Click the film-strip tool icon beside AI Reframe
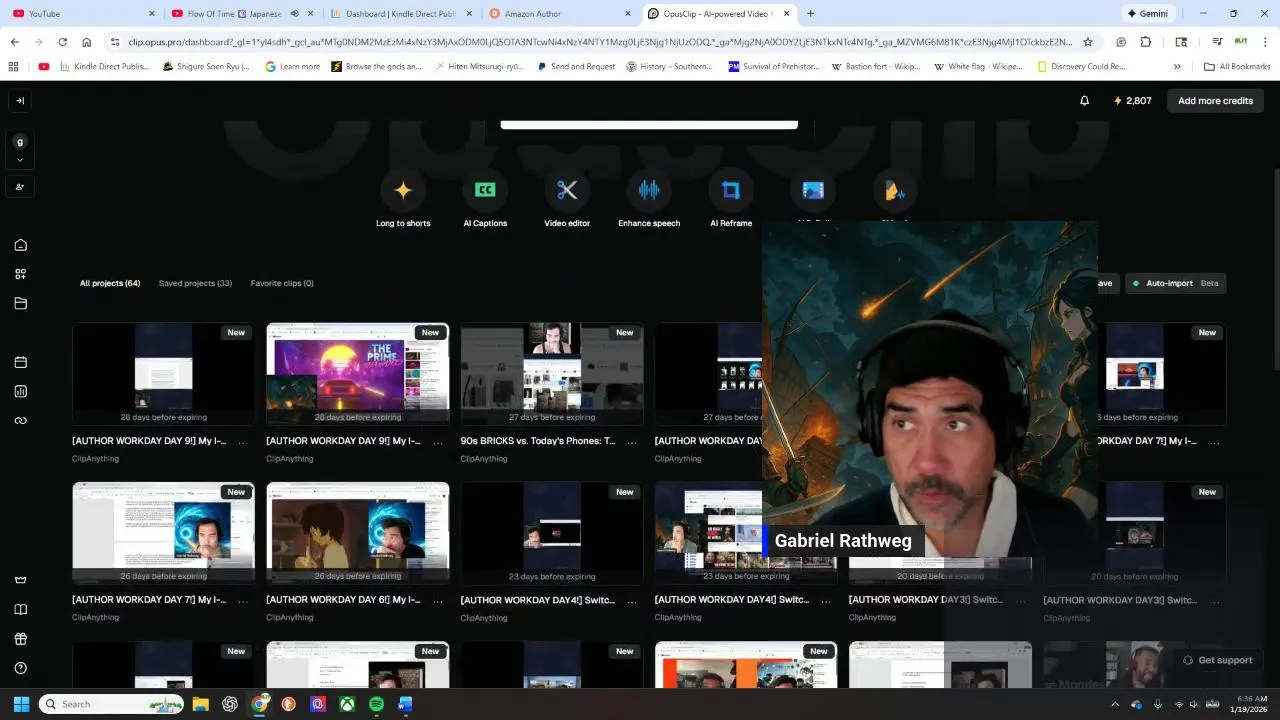Viewport: 1280px width, 720px height. (813, 190)
